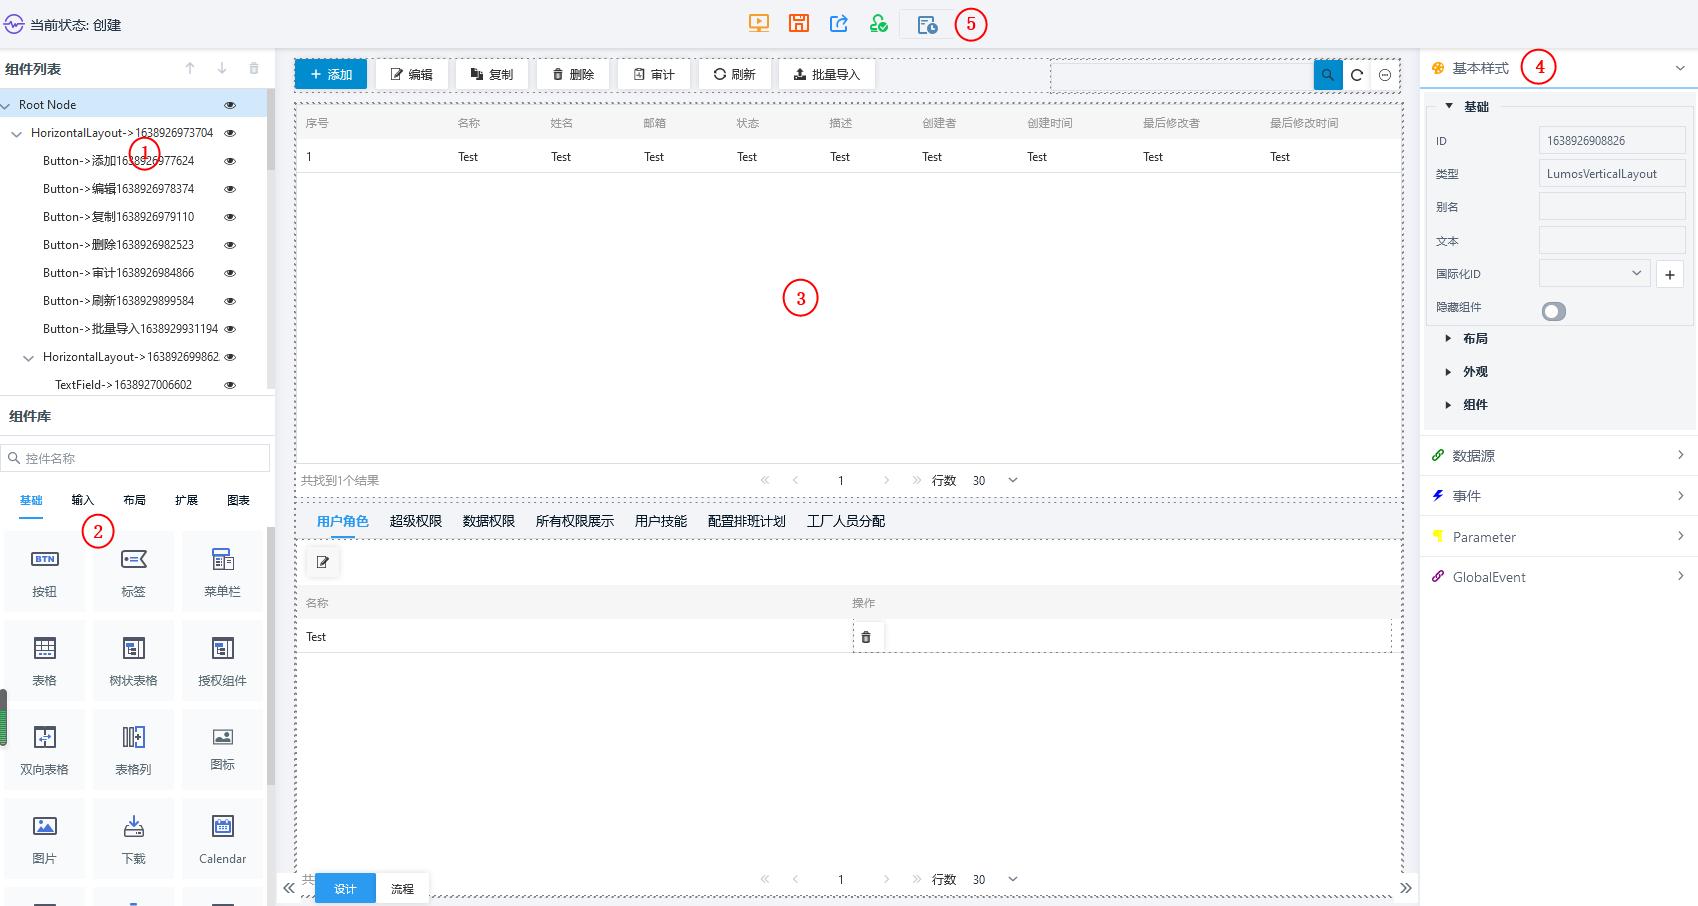The image size is (1698, 906).
Task: Select the 菜单栏 component in library
Action: (x=222, y=572)
